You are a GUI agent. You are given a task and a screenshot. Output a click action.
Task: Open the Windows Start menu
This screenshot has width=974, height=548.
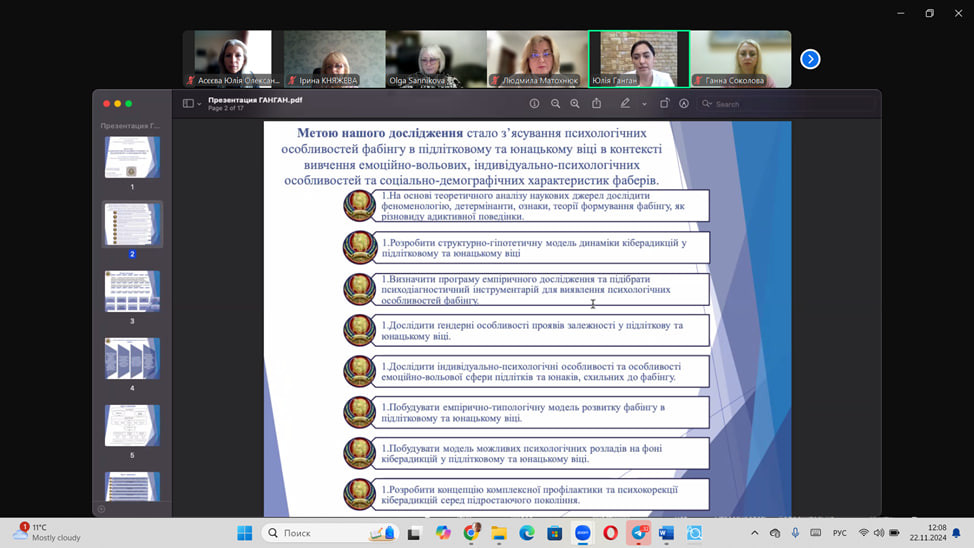(245, 533)
